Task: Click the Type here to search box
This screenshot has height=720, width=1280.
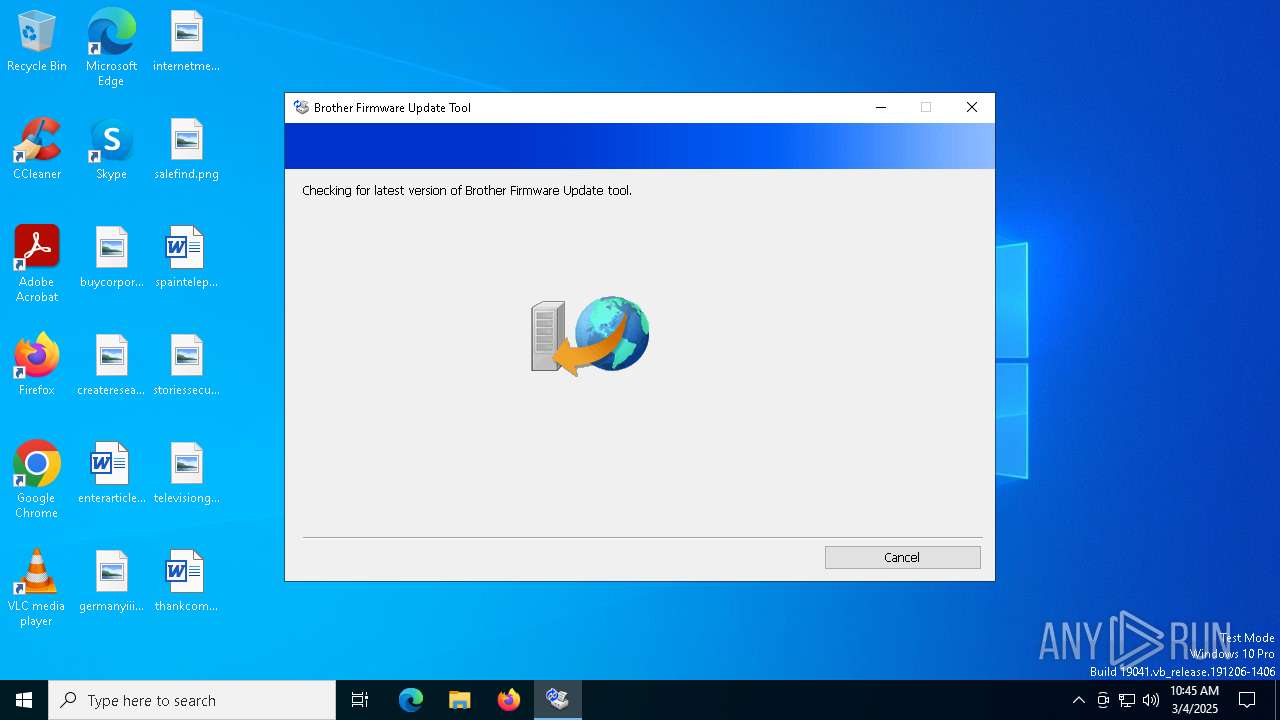Action: [192, 700]
